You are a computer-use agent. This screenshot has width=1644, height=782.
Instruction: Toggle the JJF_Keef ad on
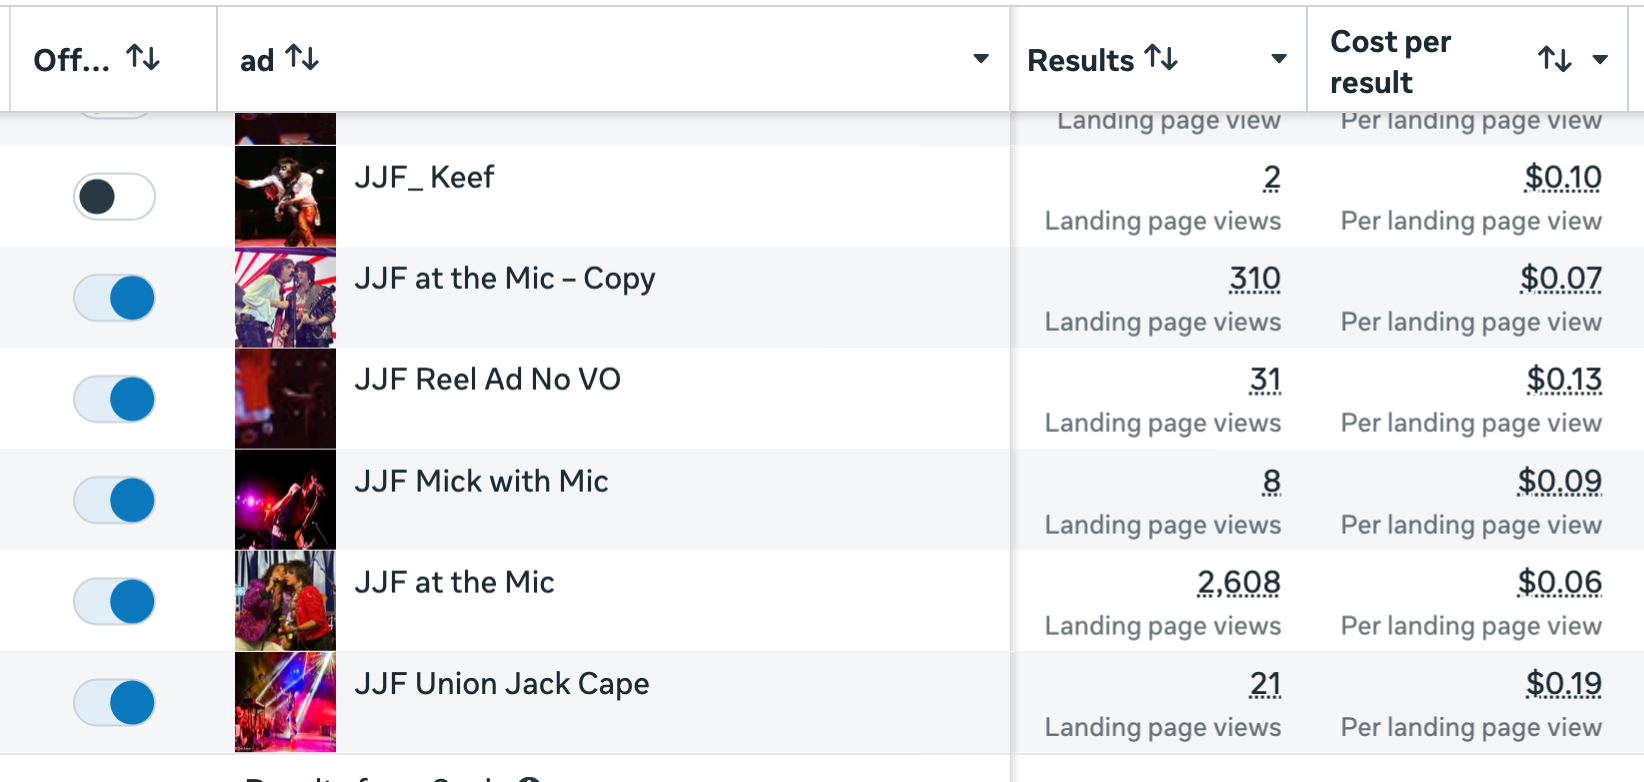click(x=114, y=197)
